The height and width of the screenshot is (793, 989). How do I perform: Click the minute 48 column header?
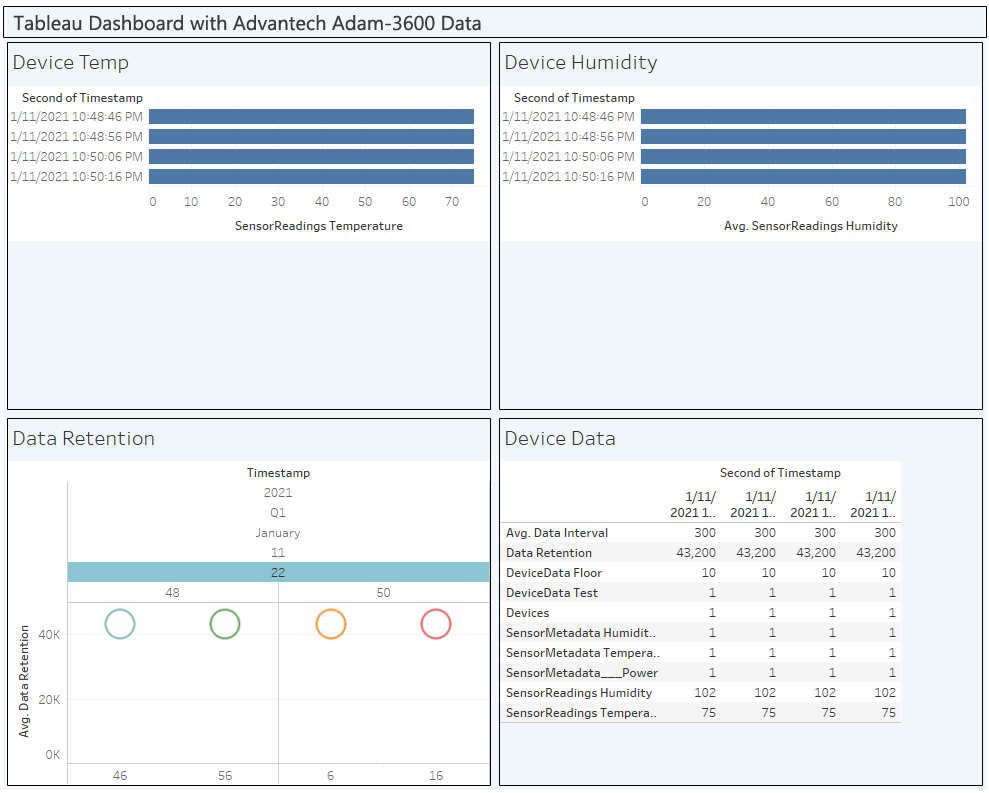click(x=173, y=592)
